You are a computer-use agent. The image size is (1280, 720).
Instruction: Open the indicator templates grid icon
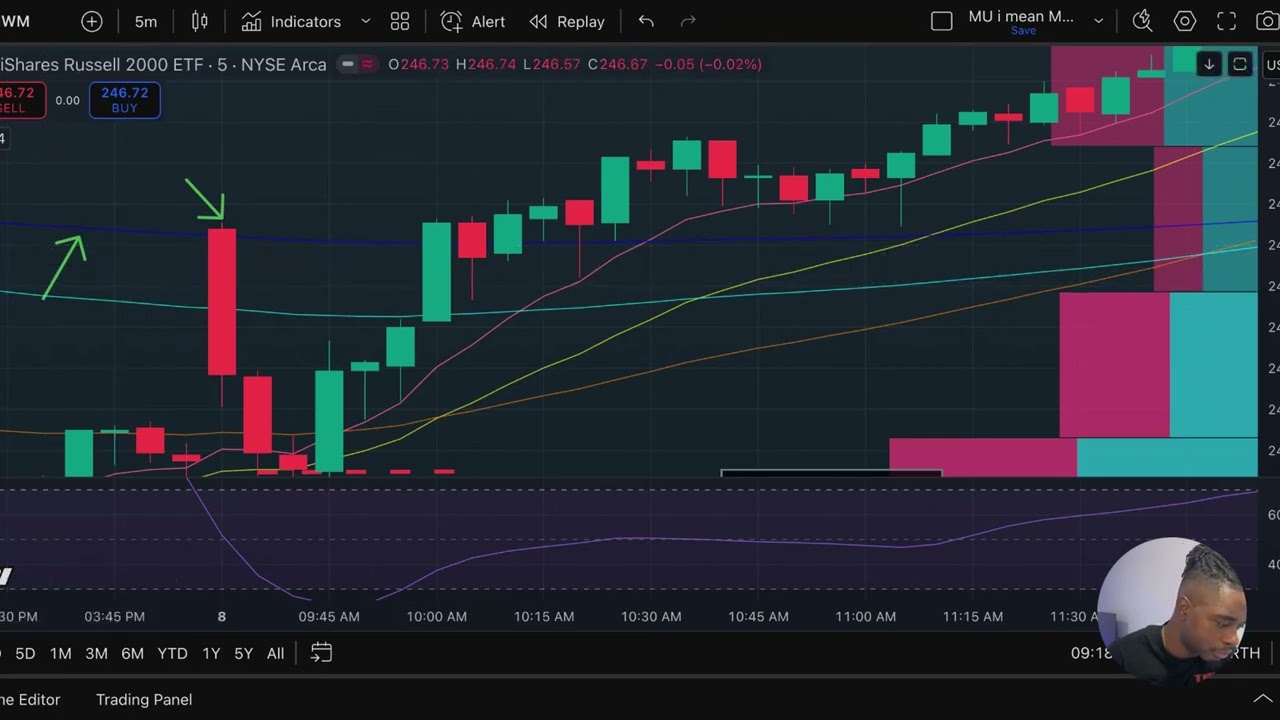coord(400,21)
